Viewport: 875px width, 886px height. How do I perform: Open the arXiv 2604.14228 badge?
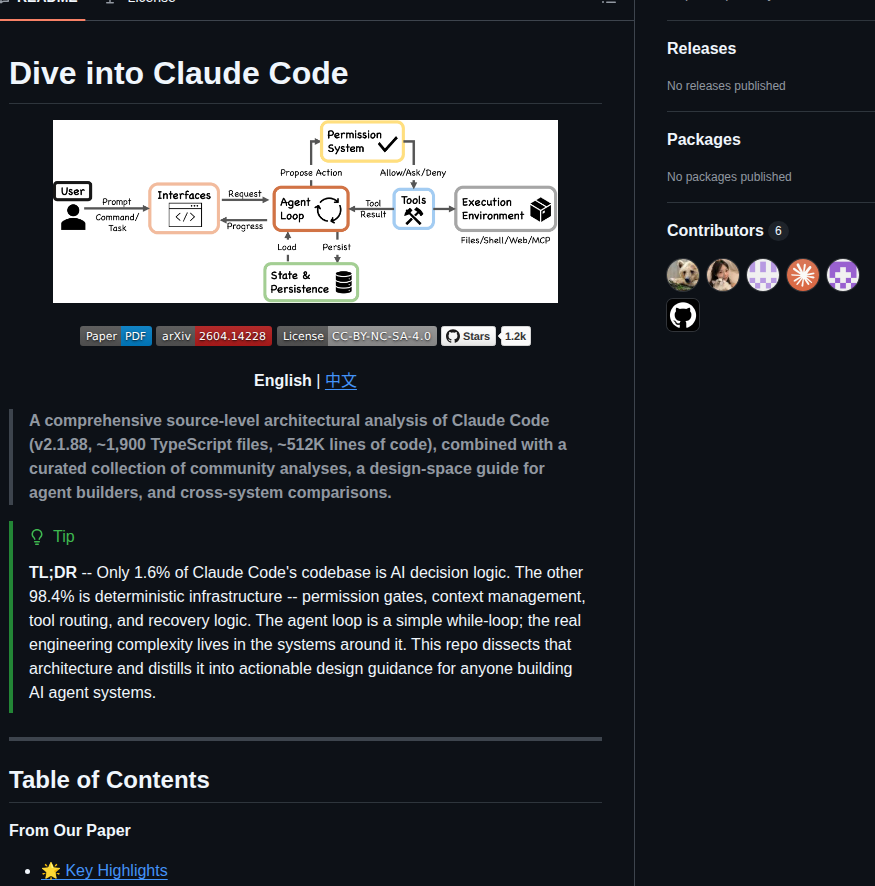click(x=214, y=336)
